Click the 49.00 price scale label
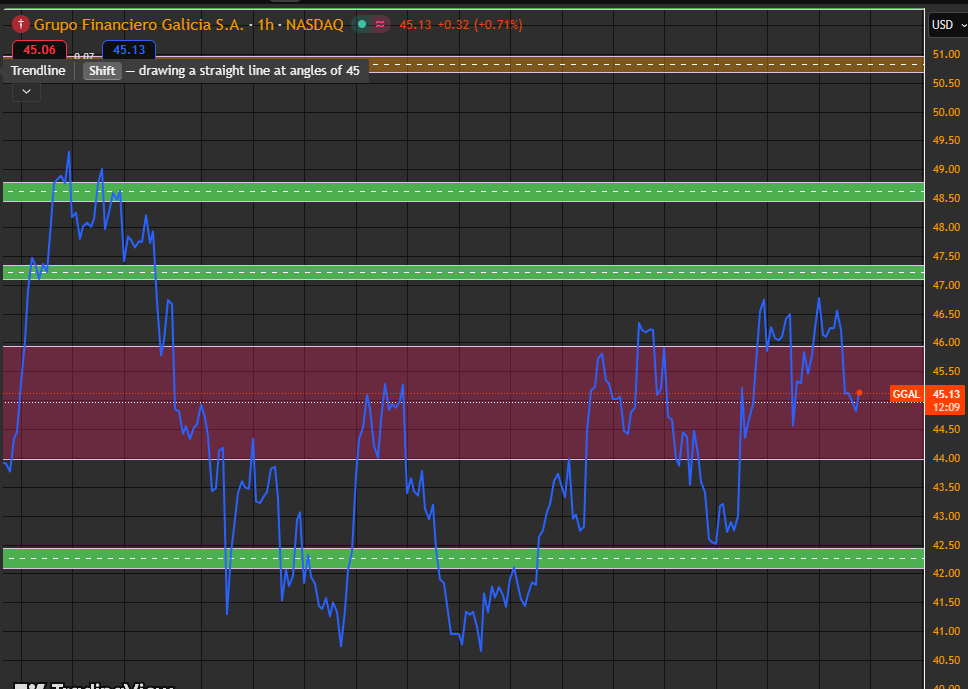 pyautogui.click(x=946, y=169)
